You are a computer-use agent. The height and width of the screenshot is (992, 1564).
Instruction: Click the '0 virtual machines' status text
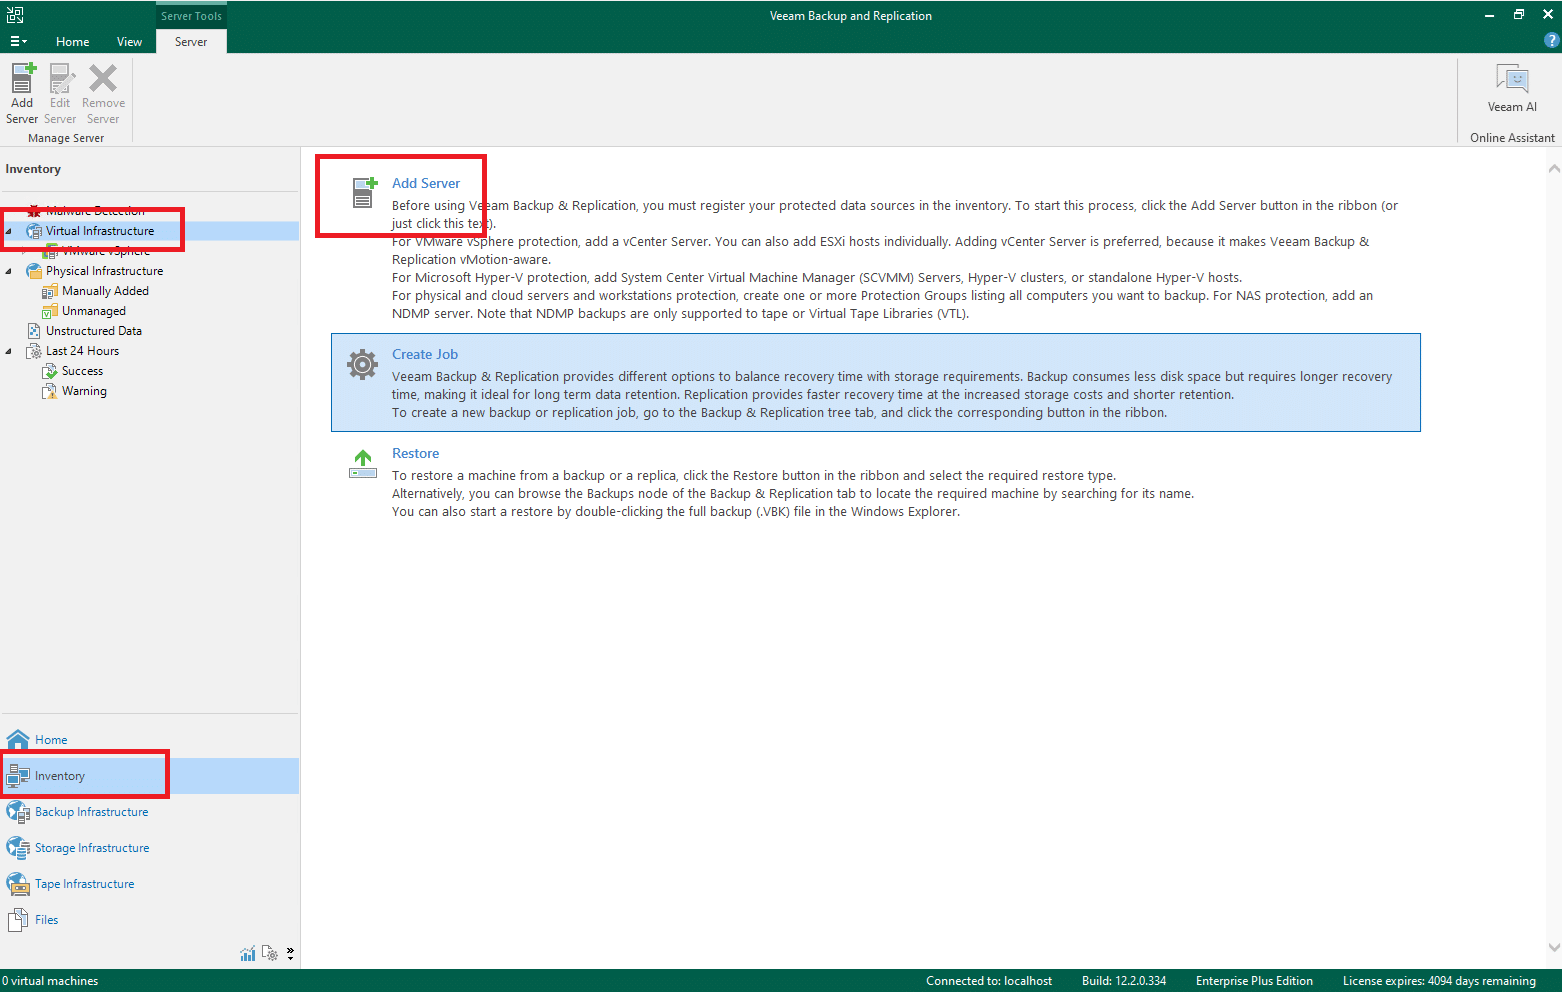(x=50, y=981)
